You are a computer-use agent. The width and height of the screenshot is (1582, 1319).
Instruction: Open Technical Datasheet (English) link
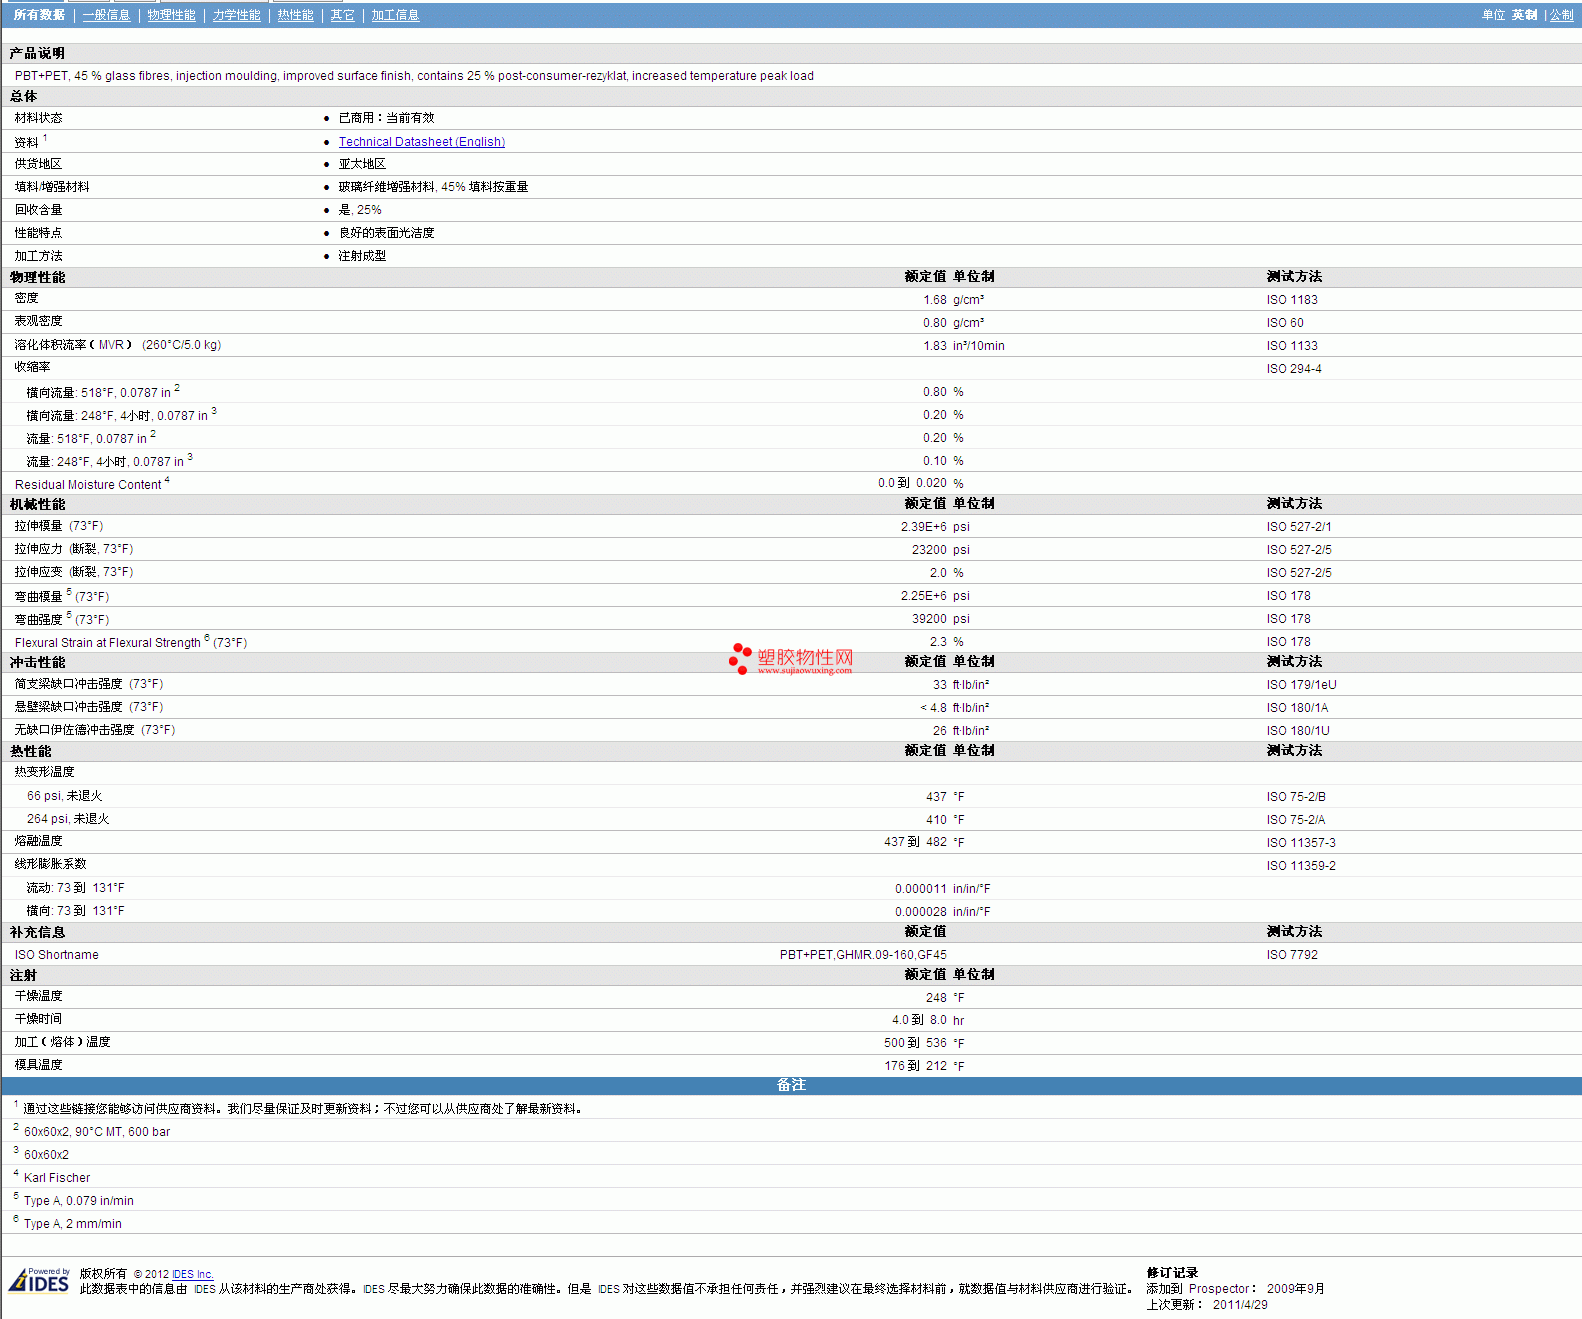421,142
